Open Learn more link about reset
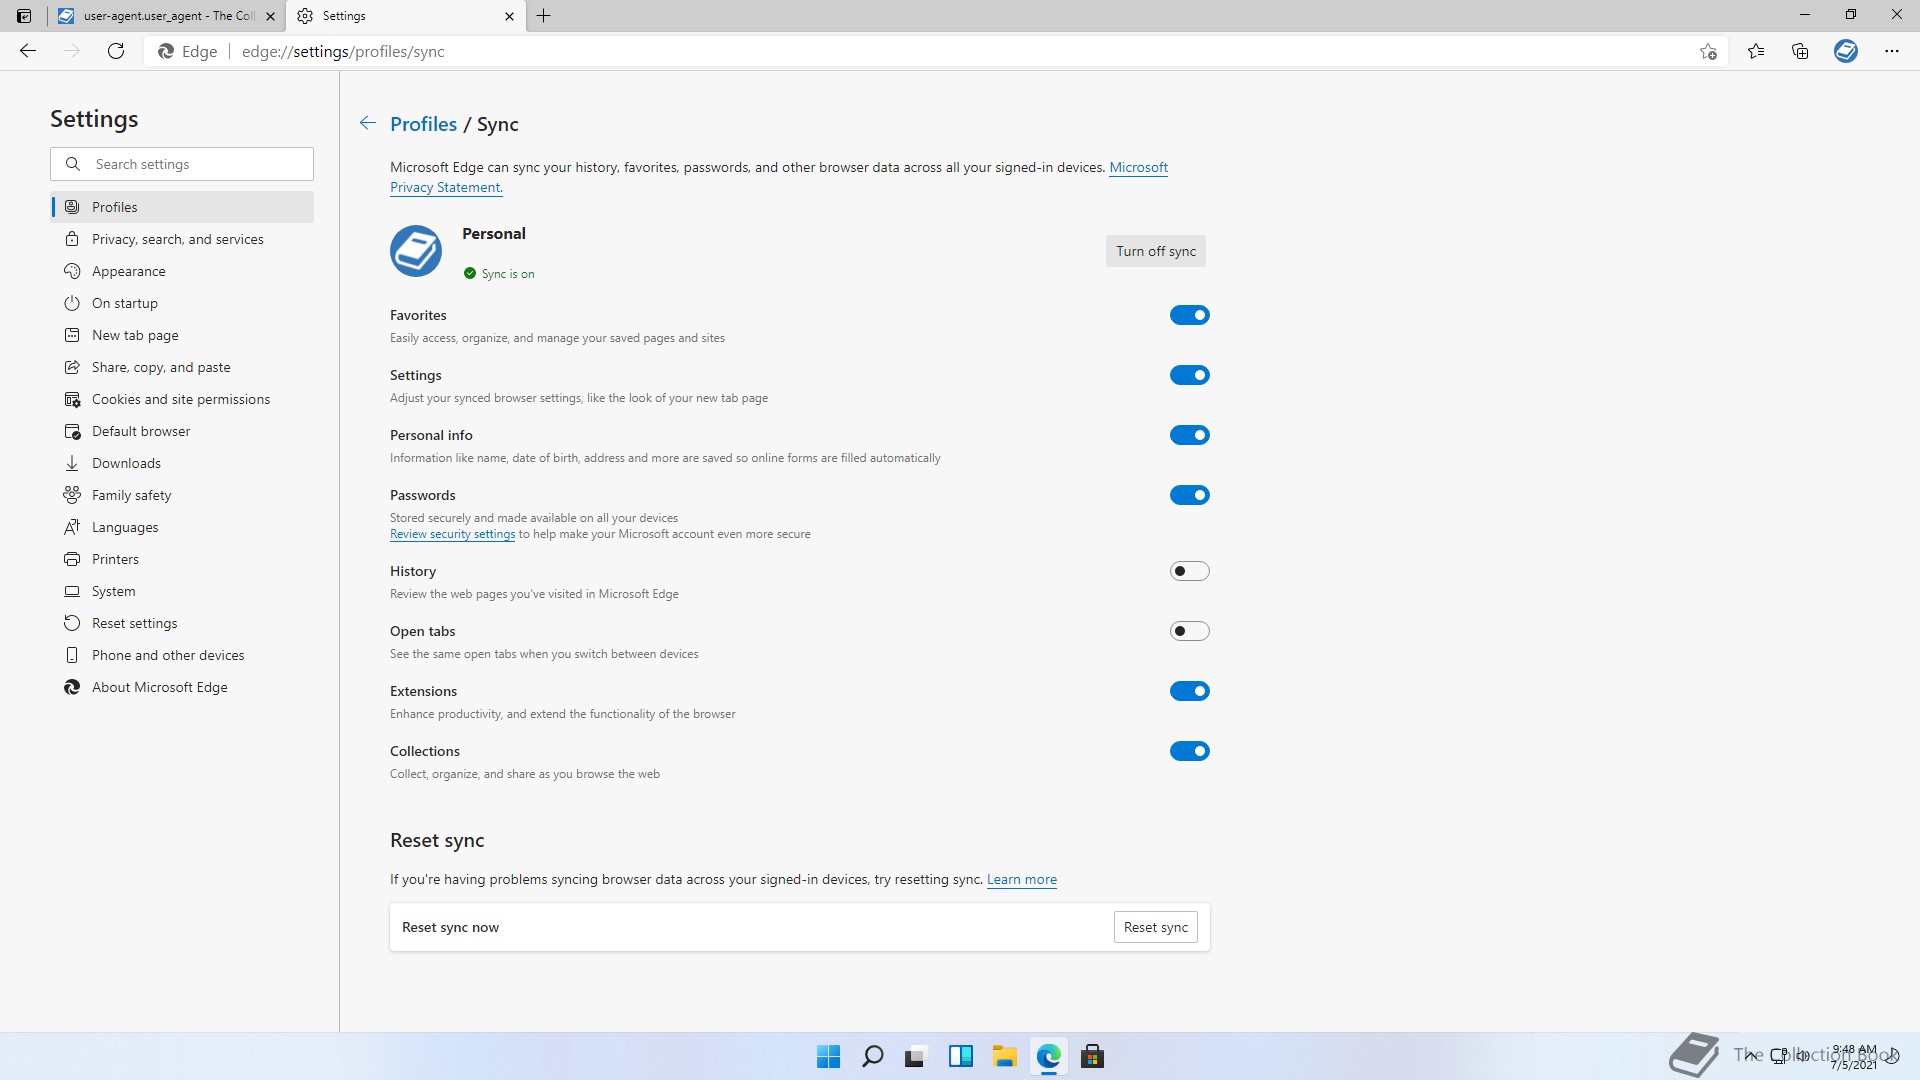The height and width of the screenshot is (1080, 1920). point(1022,879)
